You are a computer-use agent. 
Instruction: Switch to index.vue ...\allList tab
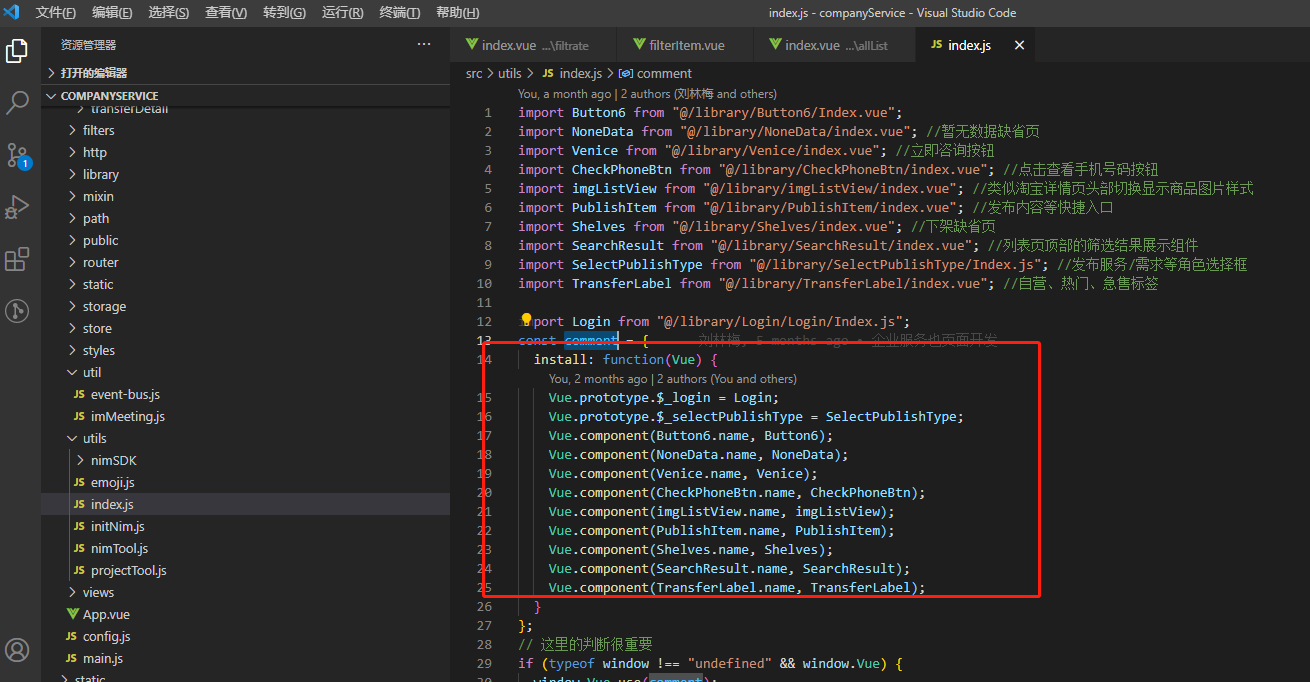click(834, 45)
